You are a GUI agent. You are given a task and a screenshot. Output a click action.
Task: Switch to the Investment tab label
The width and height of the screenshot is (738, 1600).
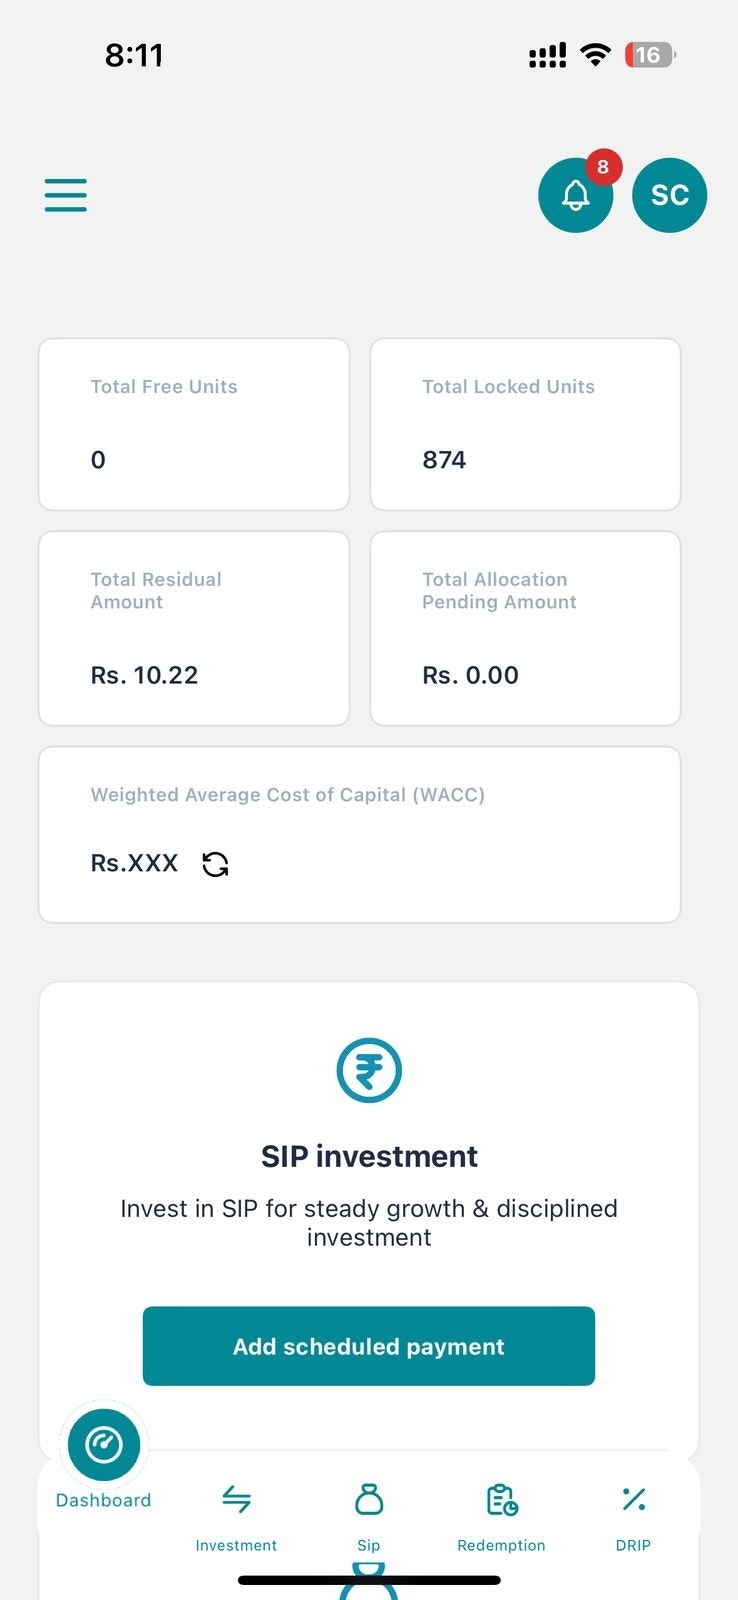(236, 1545)
